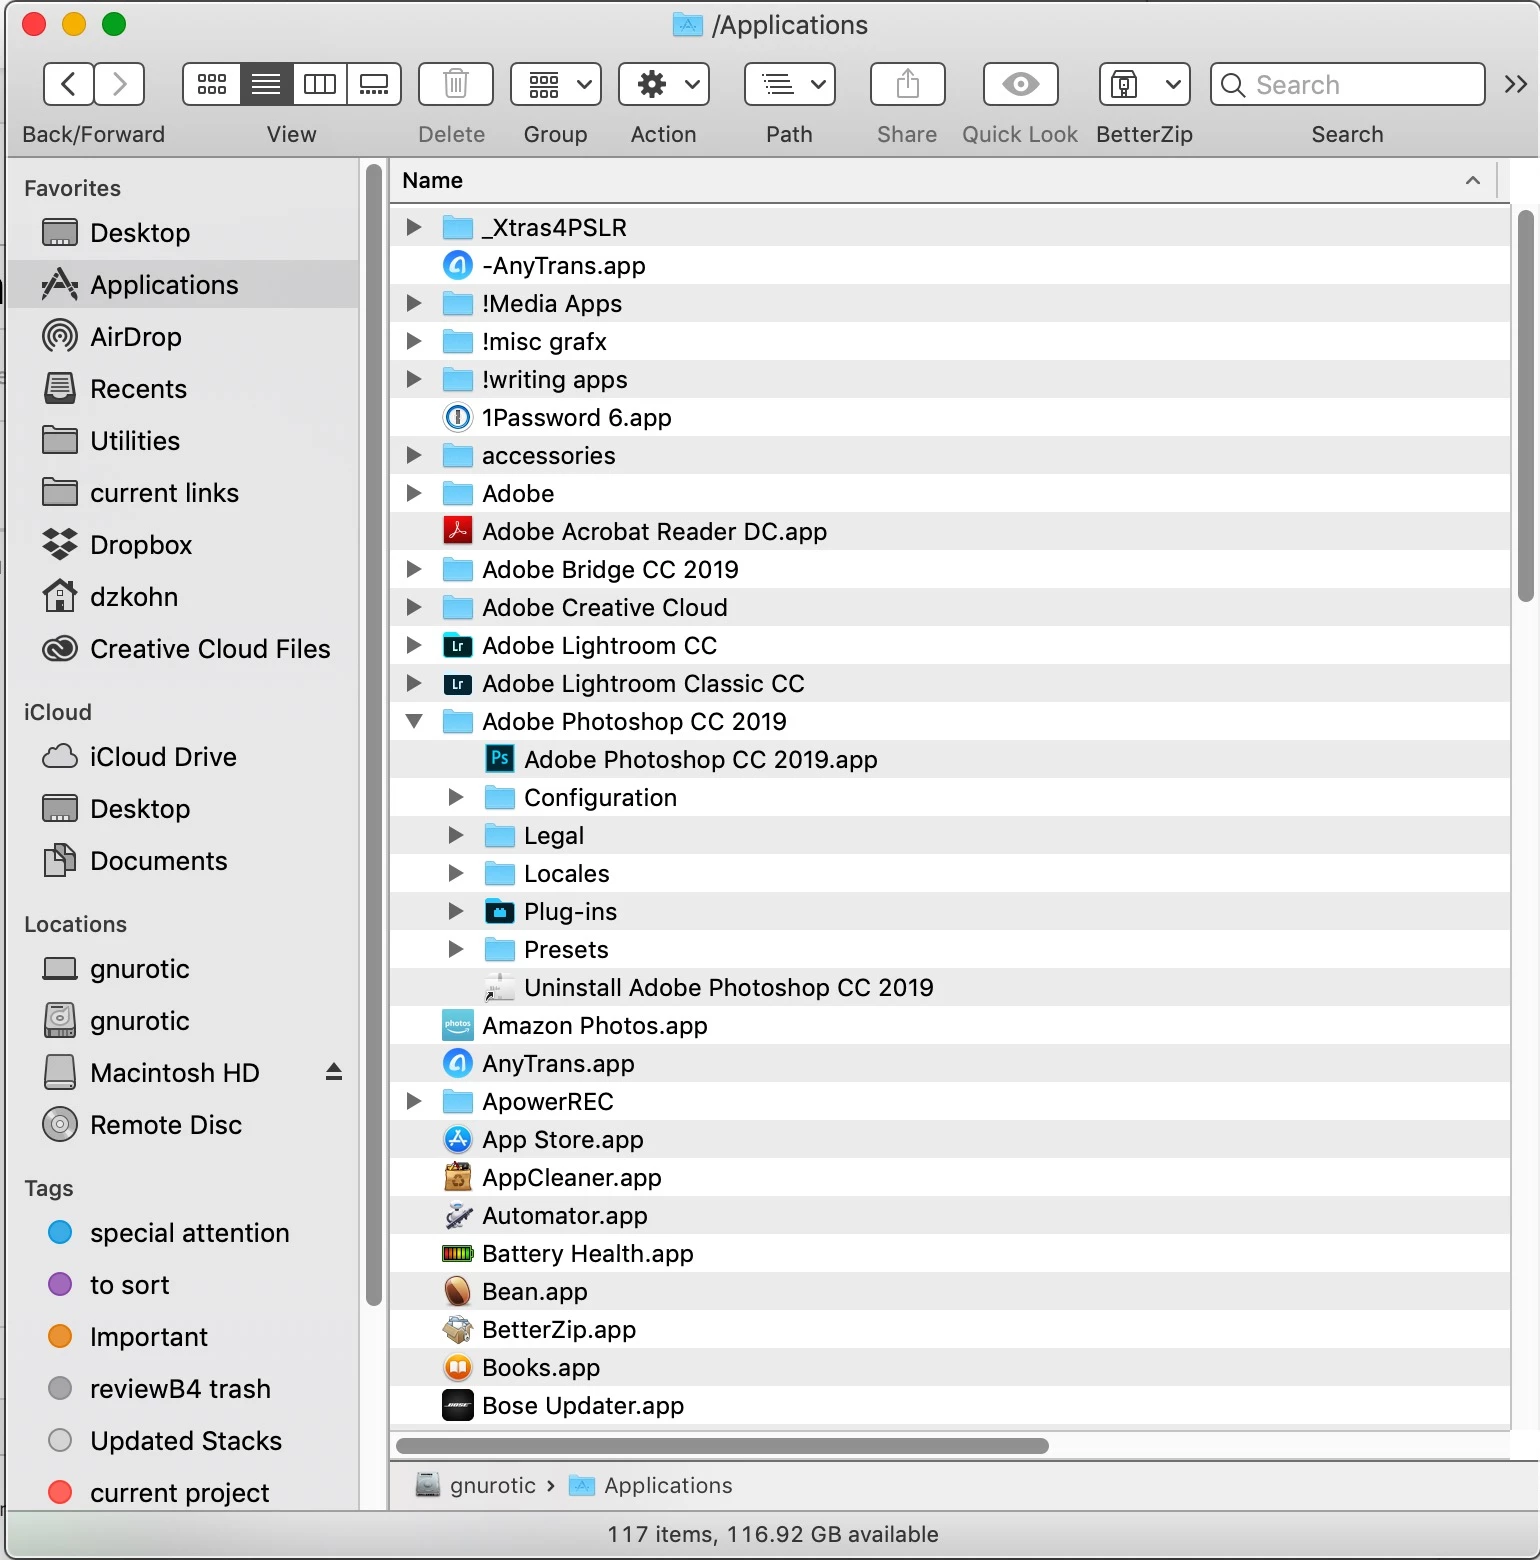This screenshot has height=1560, width=1540.
Task: Click the Share toolbar button
Action: [x=908, y=84]
